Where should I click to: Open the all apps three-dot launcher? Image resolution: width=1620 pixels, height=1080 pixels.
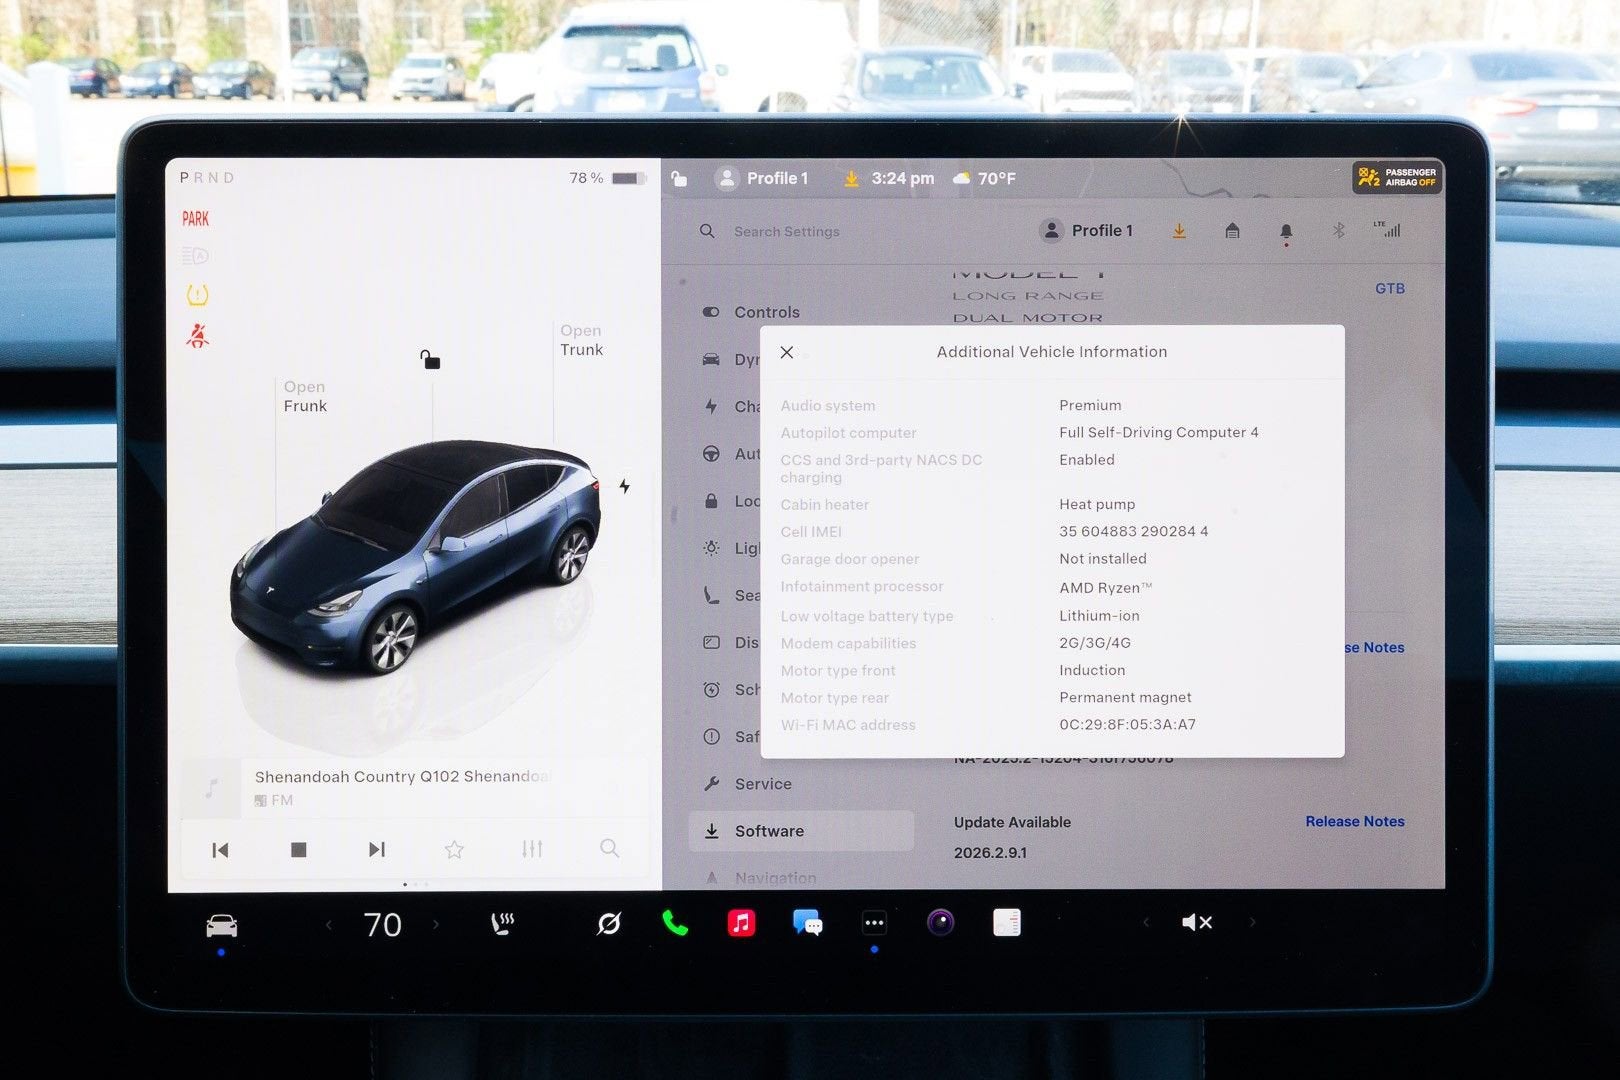click(x=874, y=923)
